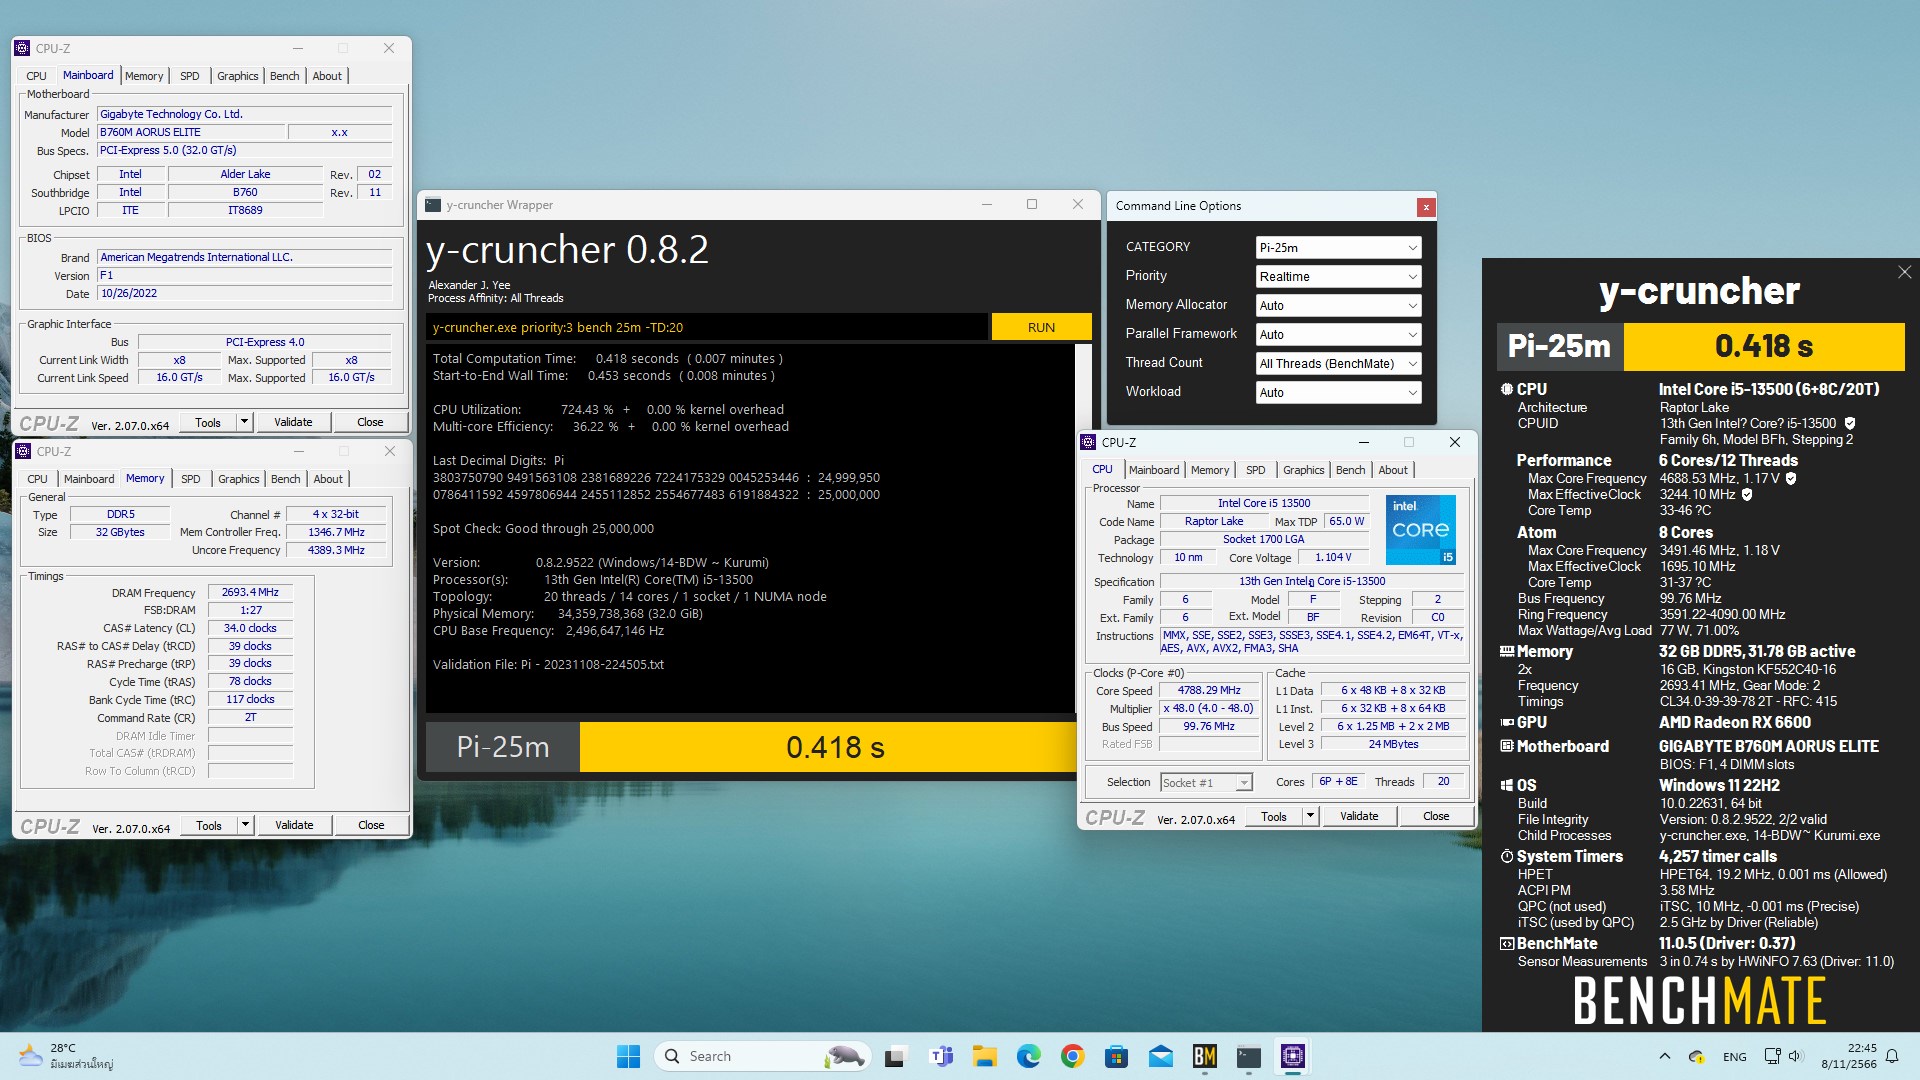Open the CATEGORY dropdown showing Pi-25m

tap(1338, 248)
